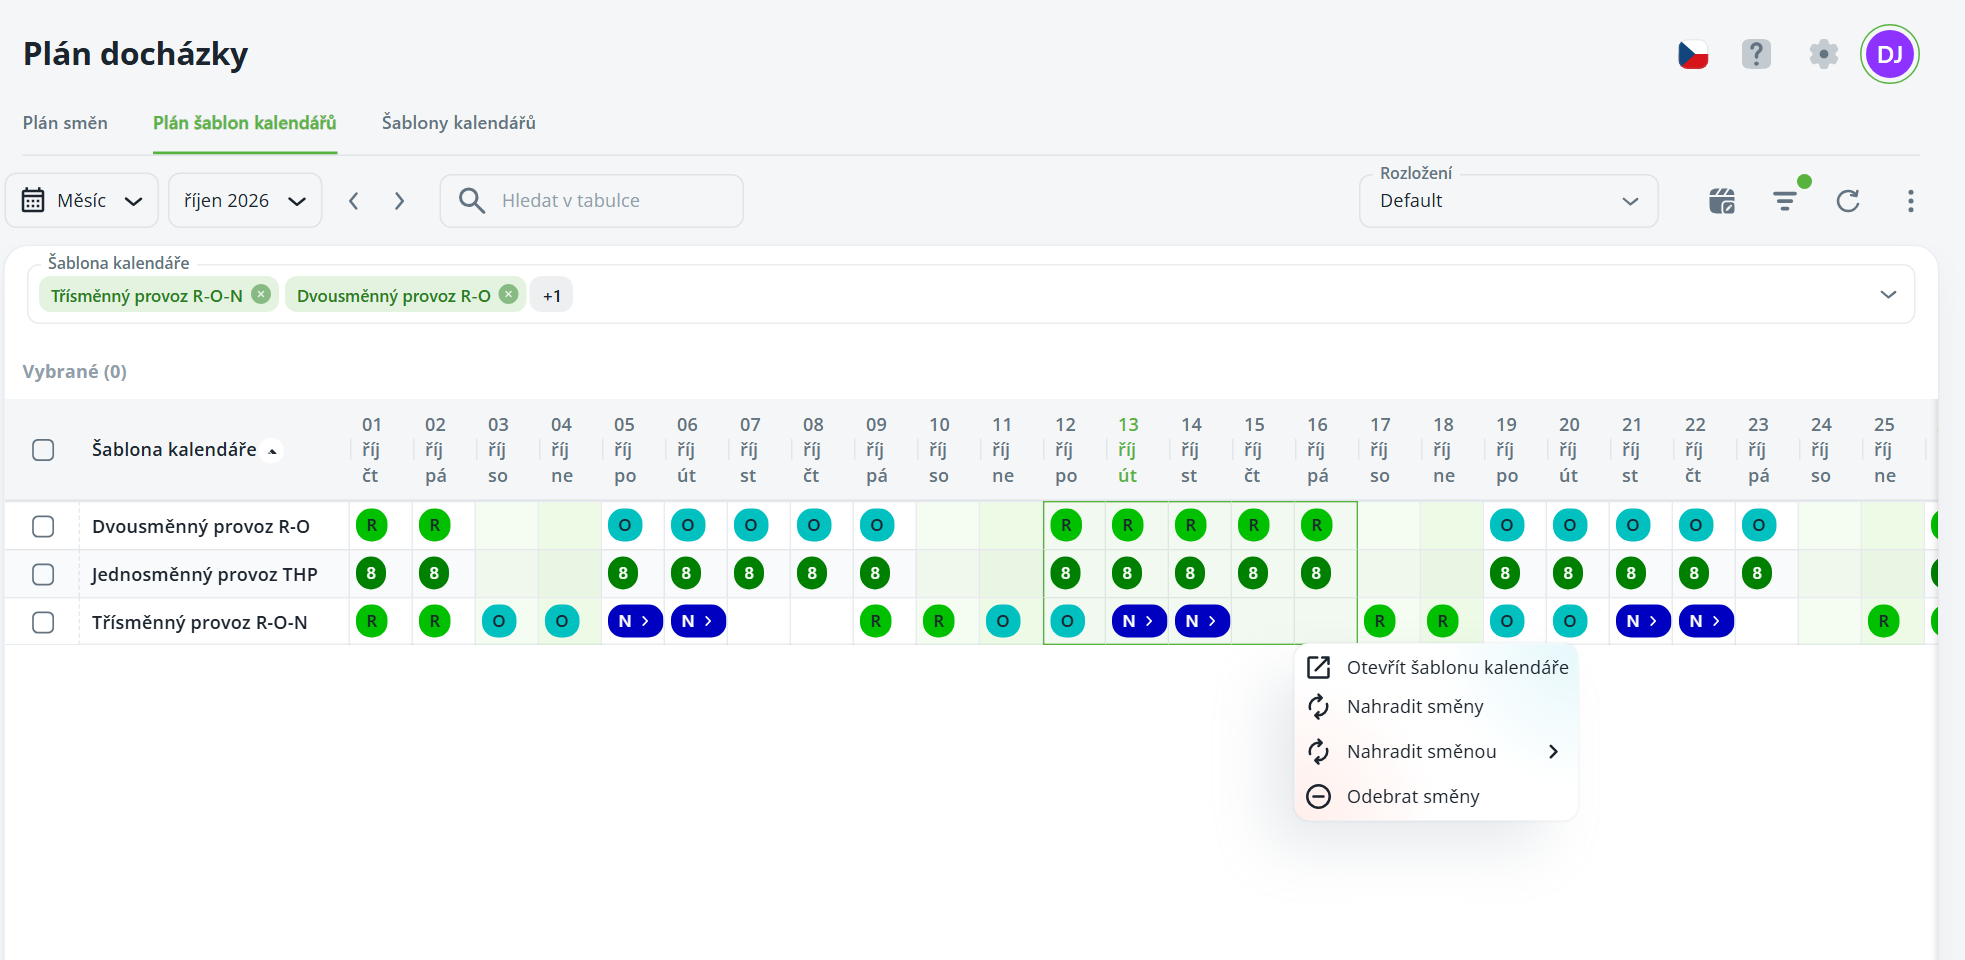The height and width of the screenshot is (960, 1965).
Task: Go to previous month arrow
Action: point(353,201)
